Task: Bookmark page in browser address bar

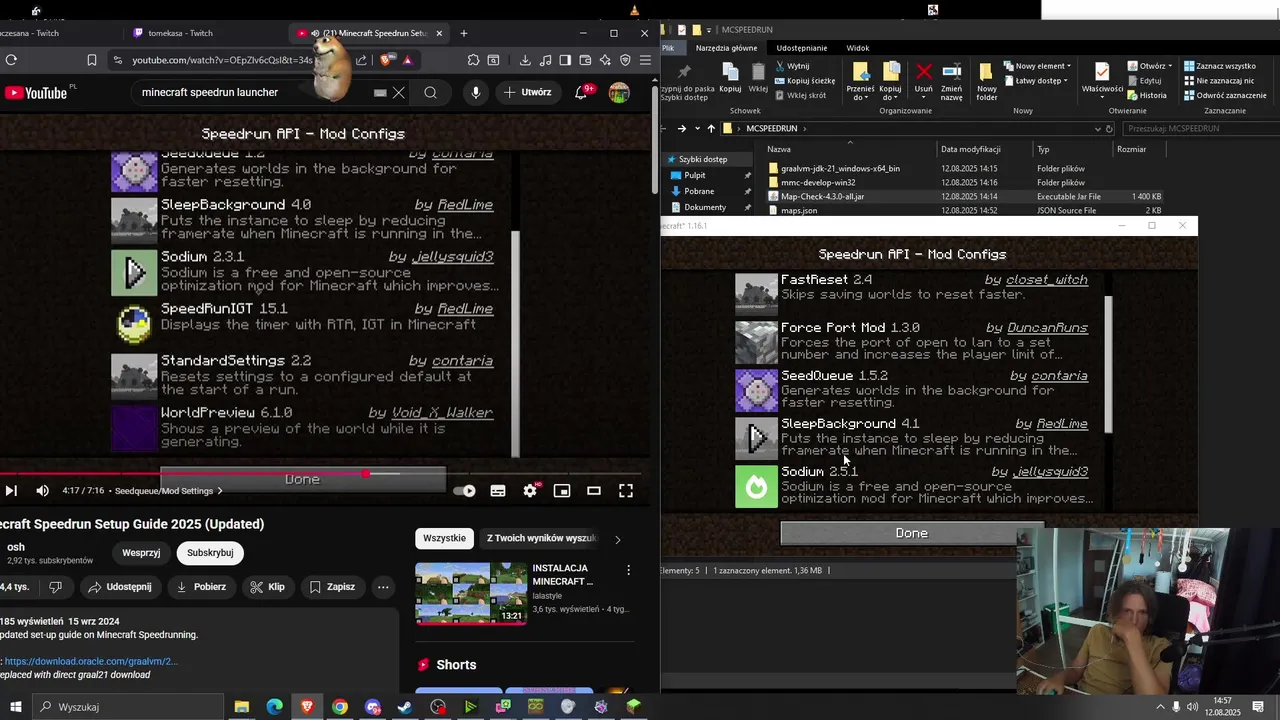Action: tap(92, 60)
